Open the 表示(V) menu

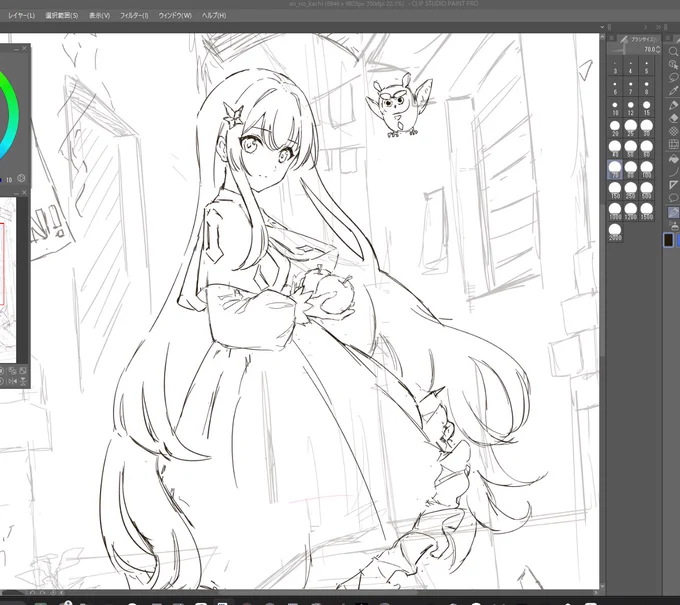coord(99,16)
